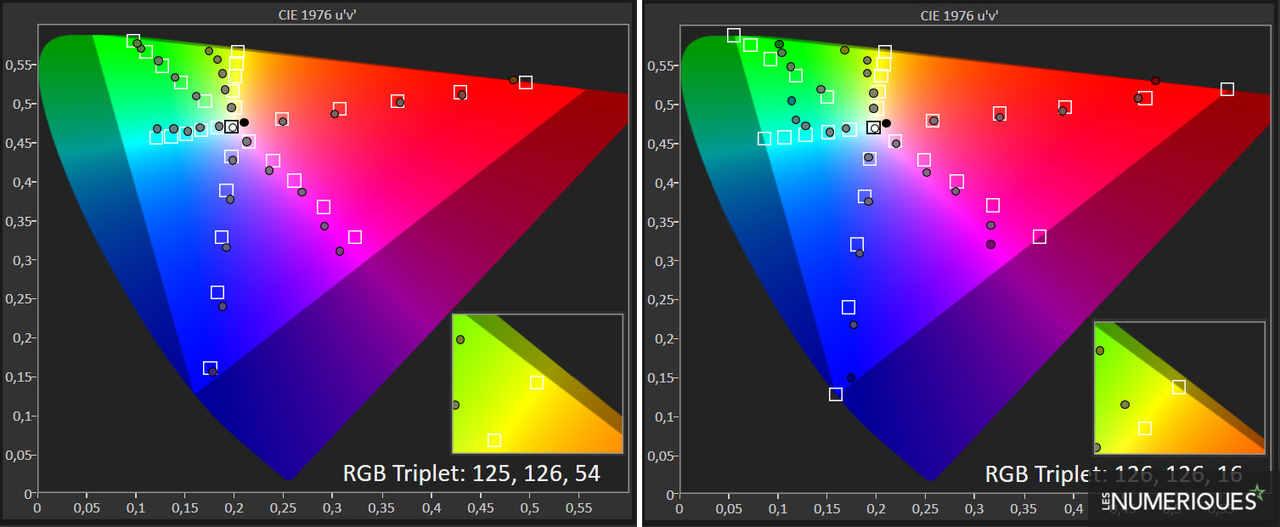Select the rightmost red target square in left chart

click(526, 83)
